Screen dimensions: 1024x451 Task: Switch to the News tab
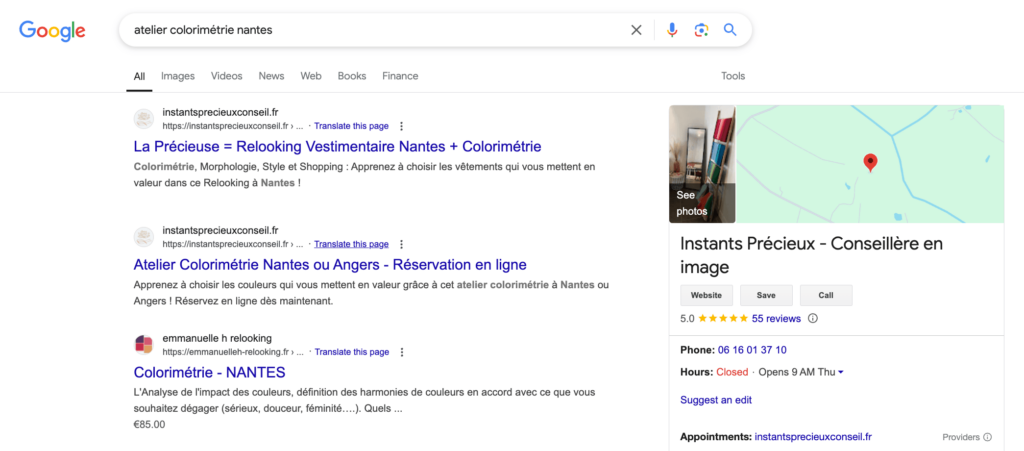[271, 76]
